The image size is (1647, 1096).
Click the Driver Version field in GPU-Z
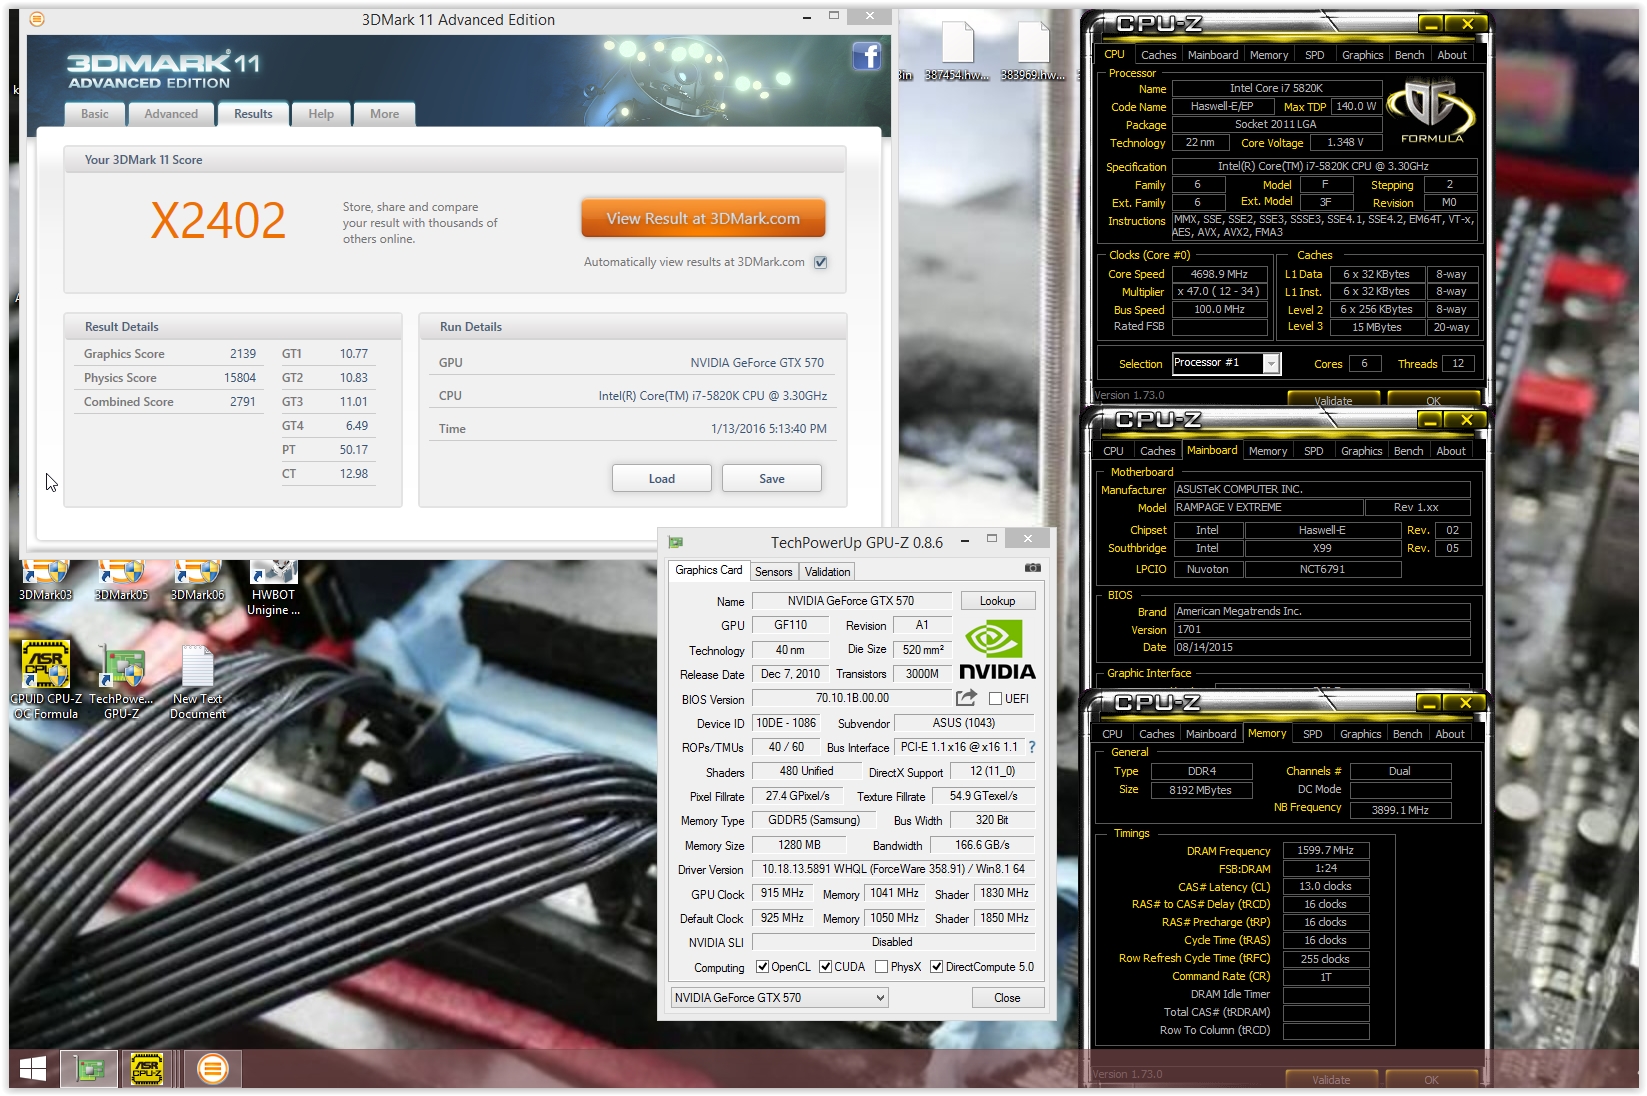click(892, 869)
